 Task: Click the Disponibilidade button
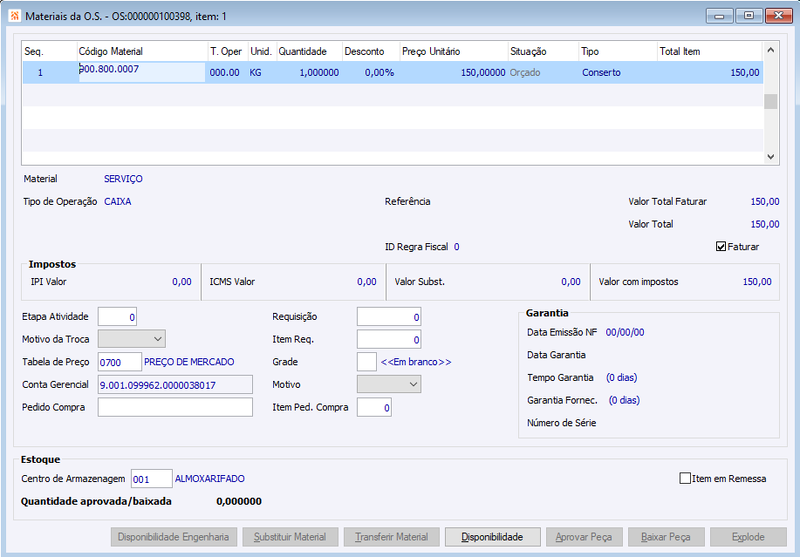point(492,537)
